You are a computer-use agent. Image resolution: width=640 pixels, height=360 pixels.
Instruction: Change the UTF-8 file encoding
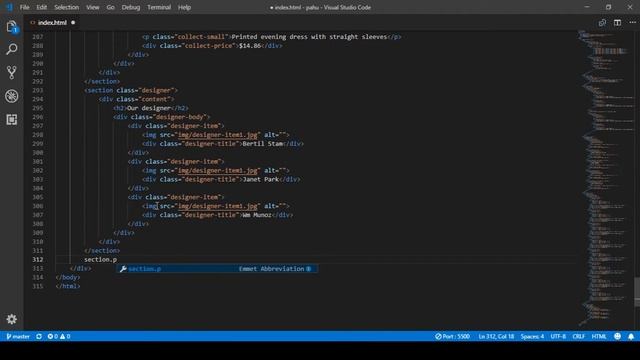coord(558,336)
